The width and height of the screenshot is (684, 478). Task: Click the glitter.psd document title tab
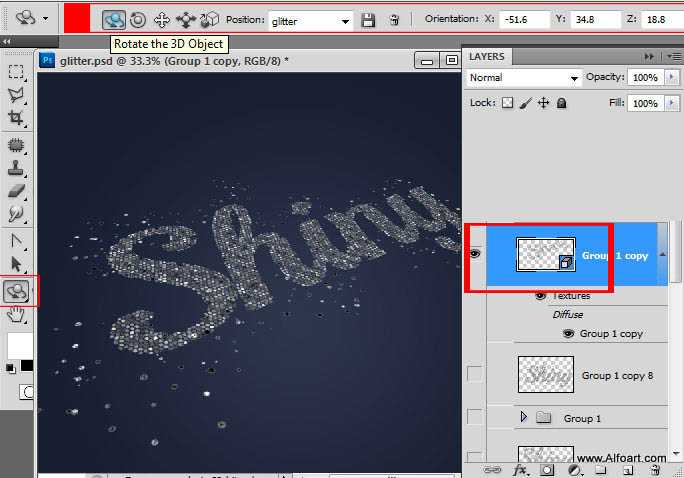coord(174,61)
